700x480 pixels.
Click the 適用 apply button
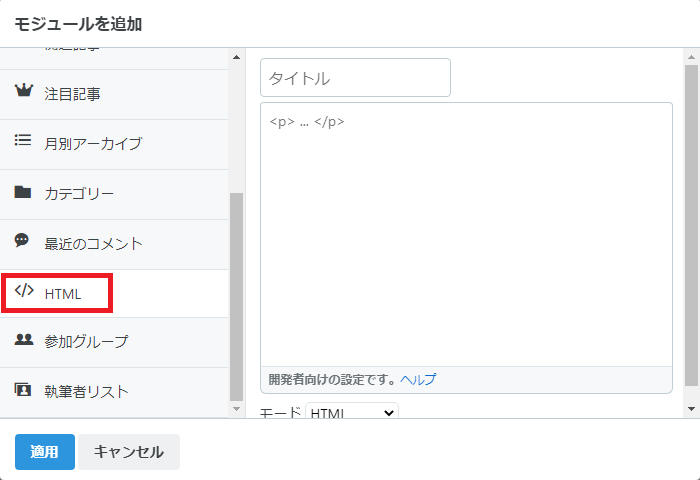tap(45, 452)
